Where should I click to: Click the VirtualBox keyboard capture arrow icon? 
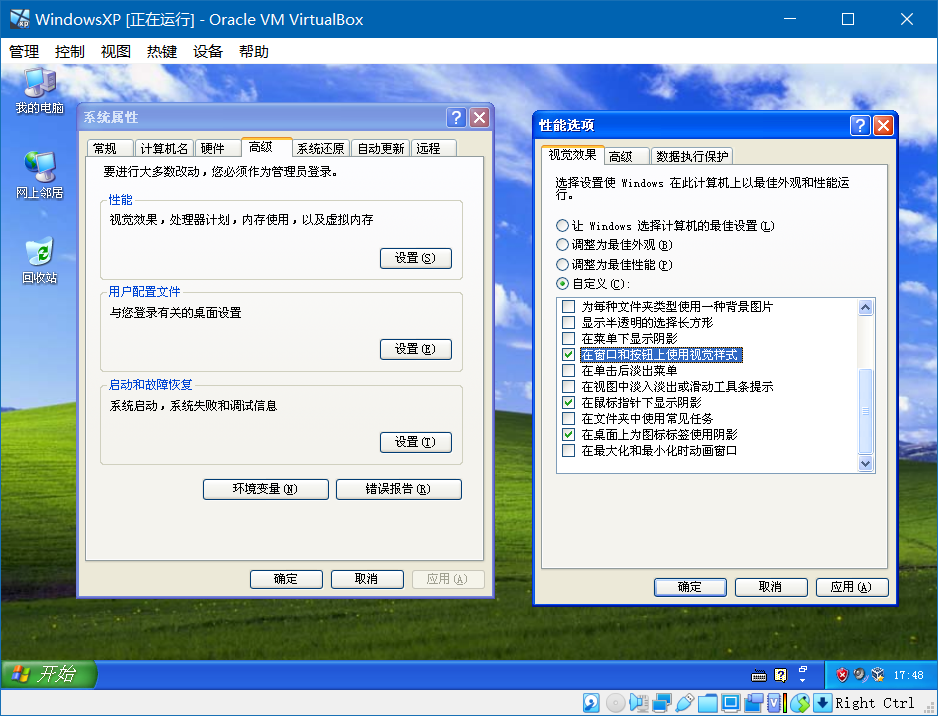coord(823,703)
